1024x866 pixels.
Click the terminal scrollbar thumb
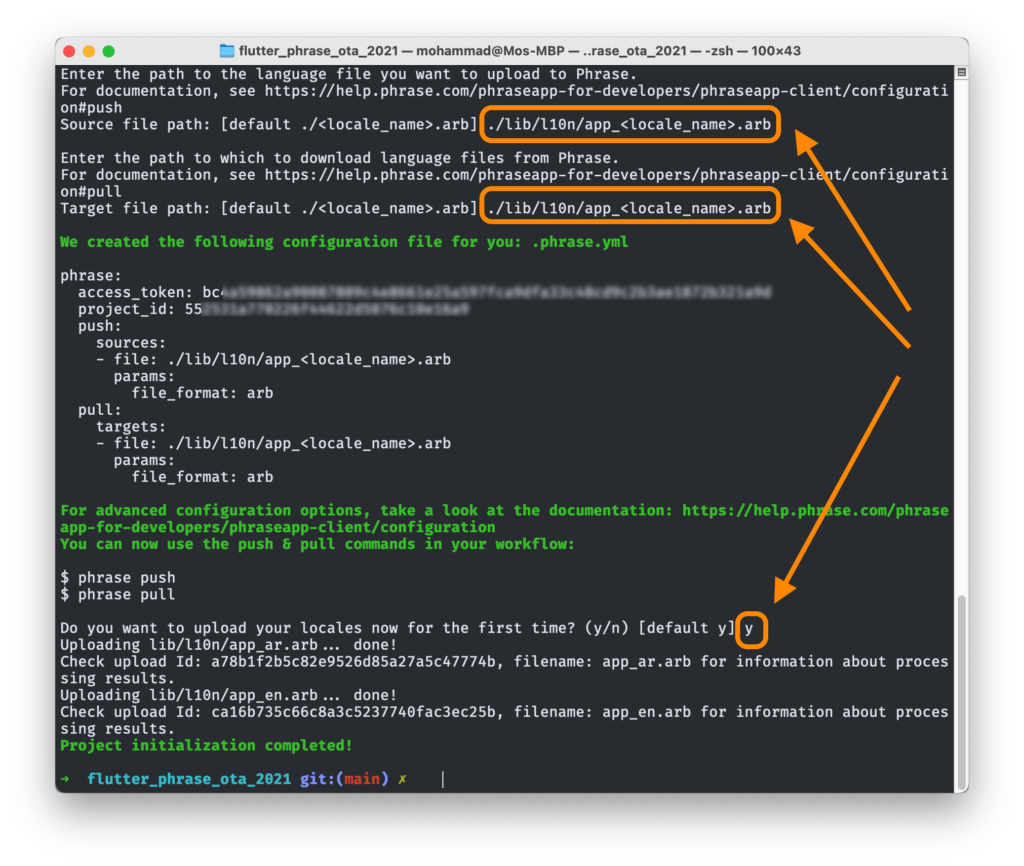tap(961, 693)
